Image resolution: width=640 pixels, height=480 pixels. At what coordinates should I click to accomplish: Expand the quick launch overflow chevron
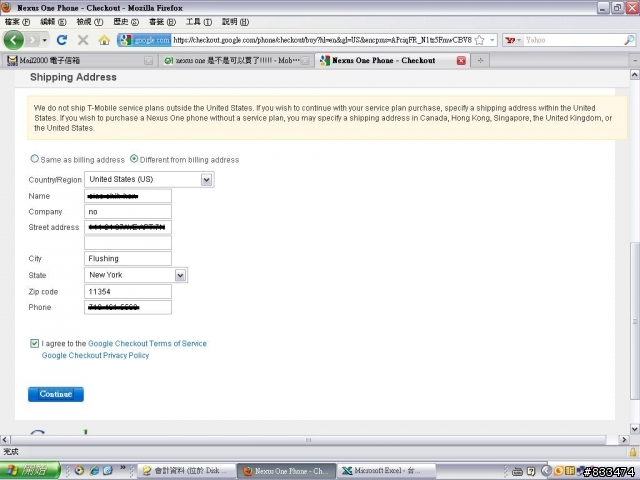click(x=122, y=468)
